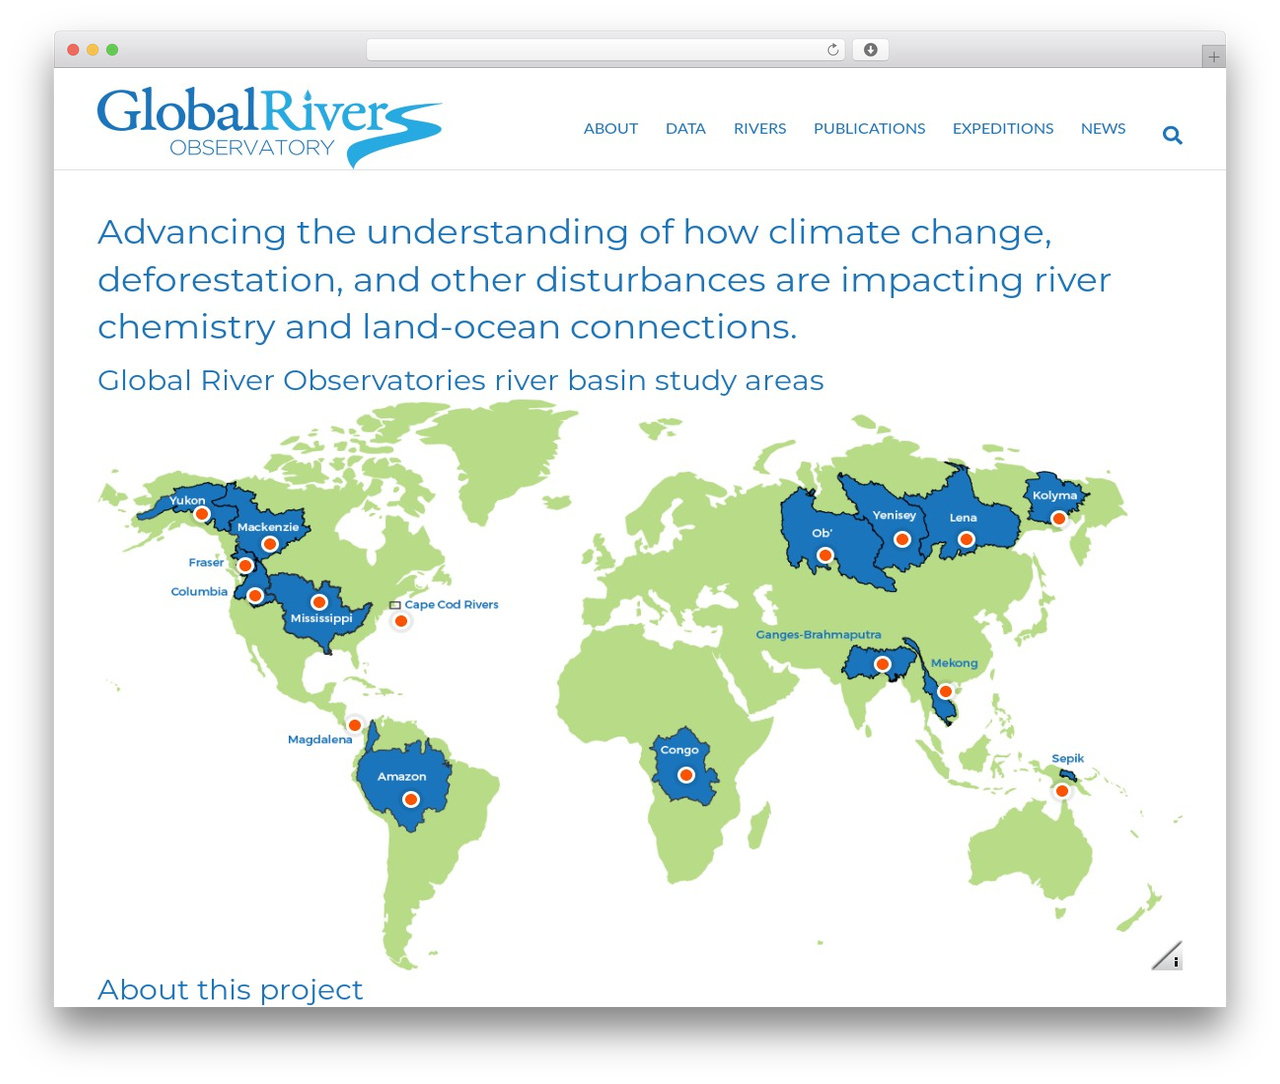Screen dimensions: 1280x1084
Task: Click the Ganges-Brahmaputra map label
Action: coord(818,635)
